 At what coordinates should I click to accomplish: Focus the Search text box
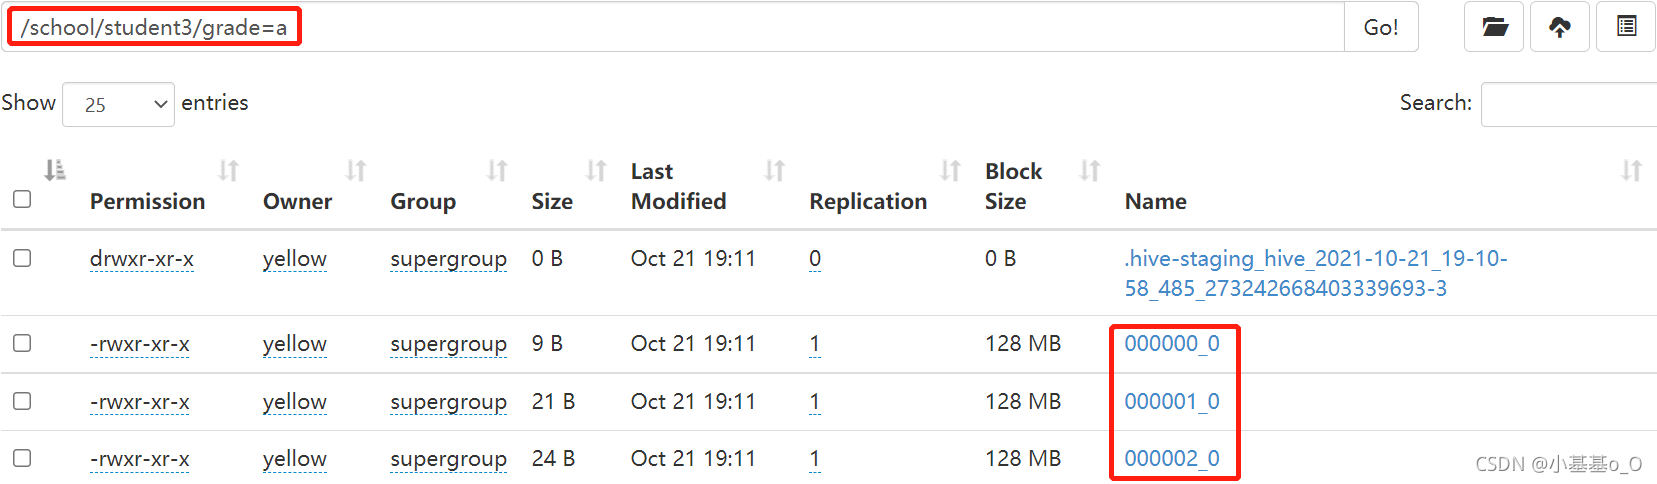1568,104
